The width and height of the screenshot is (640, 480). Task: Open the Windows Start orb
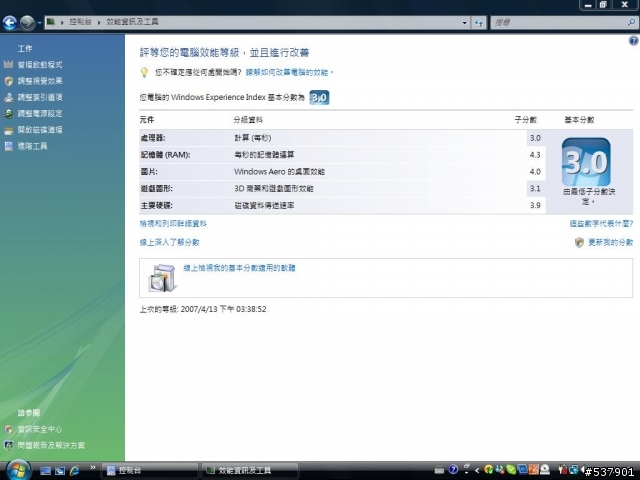[x=18, y=470]
